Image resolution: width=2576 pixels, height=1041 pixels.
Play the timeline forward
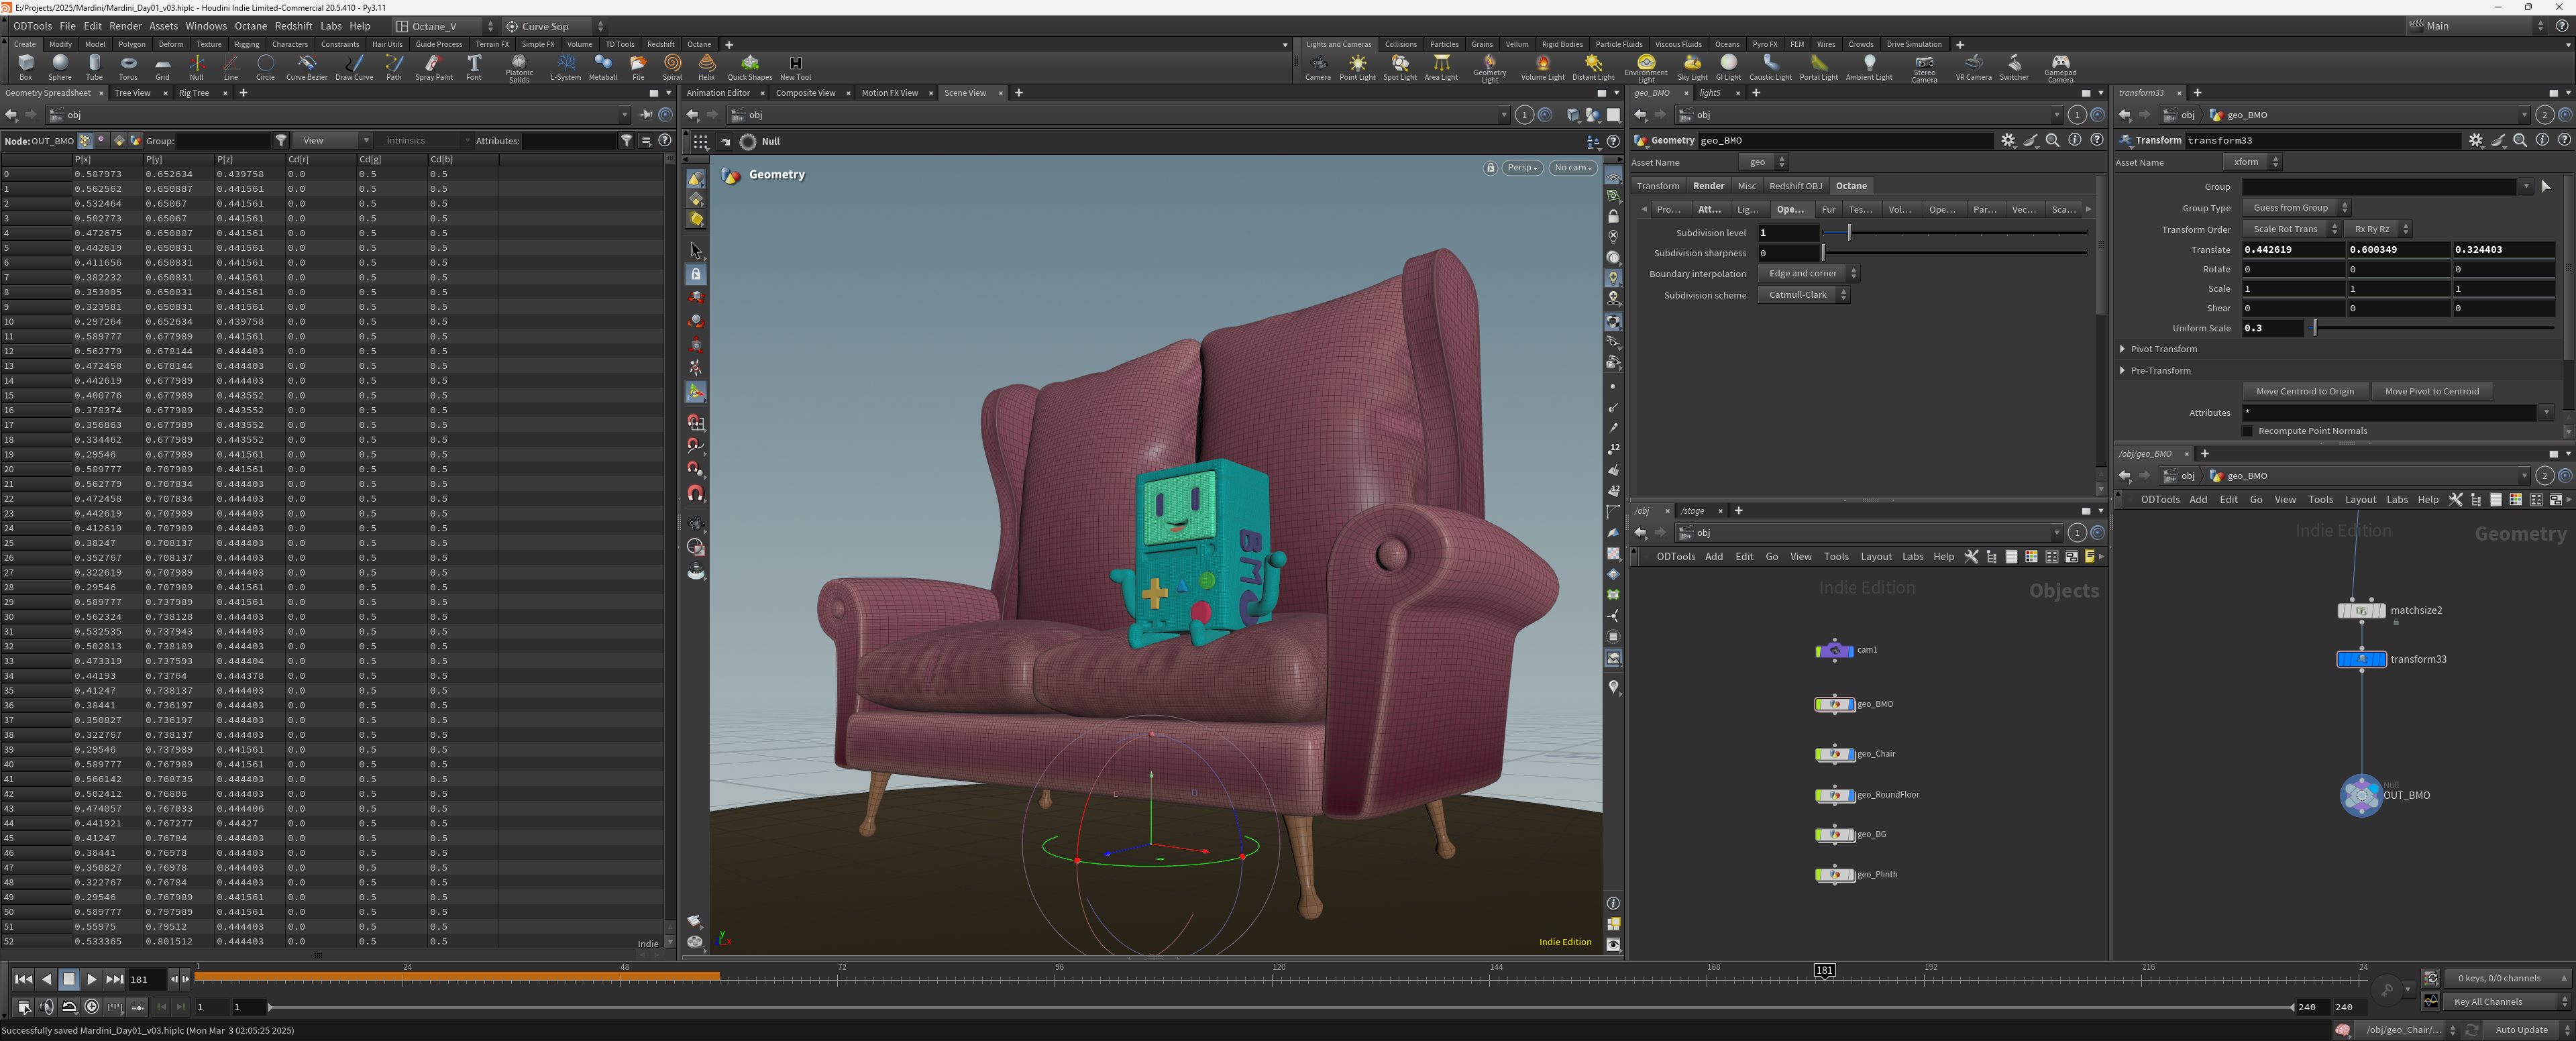pos(91,979)
